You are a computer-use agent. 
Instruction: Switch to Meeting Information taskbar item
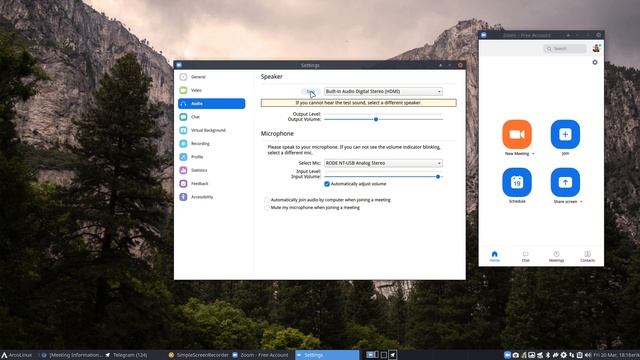72,355
